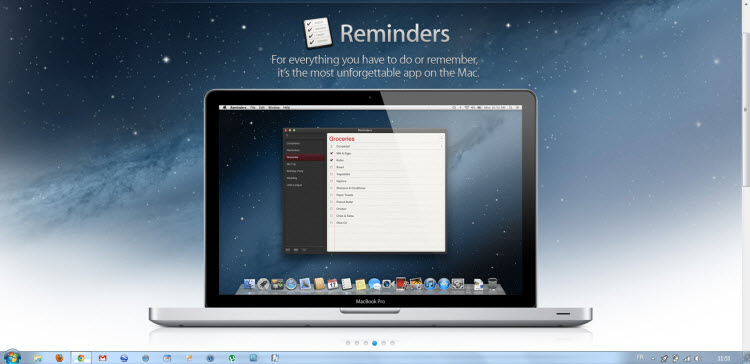Open the Gmail shortcut on the taskbar
The width and height of the screenshot is (750, 364).
[x=102, y=358]
